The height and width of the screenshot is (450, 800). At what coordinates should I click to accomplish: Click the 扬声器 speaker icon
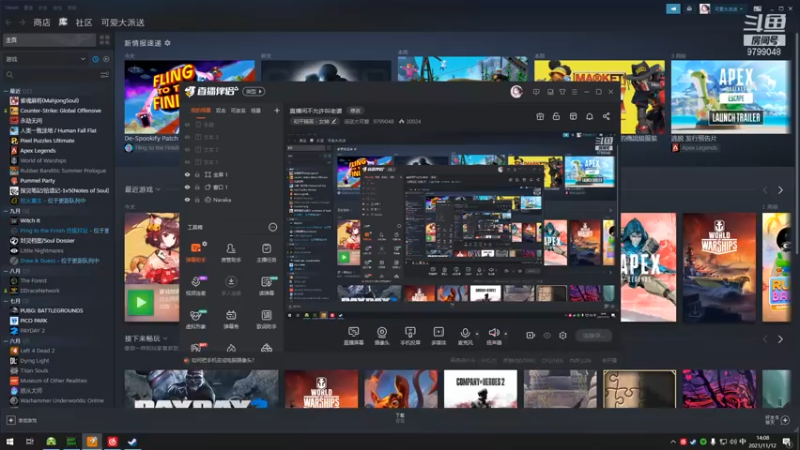494,333
